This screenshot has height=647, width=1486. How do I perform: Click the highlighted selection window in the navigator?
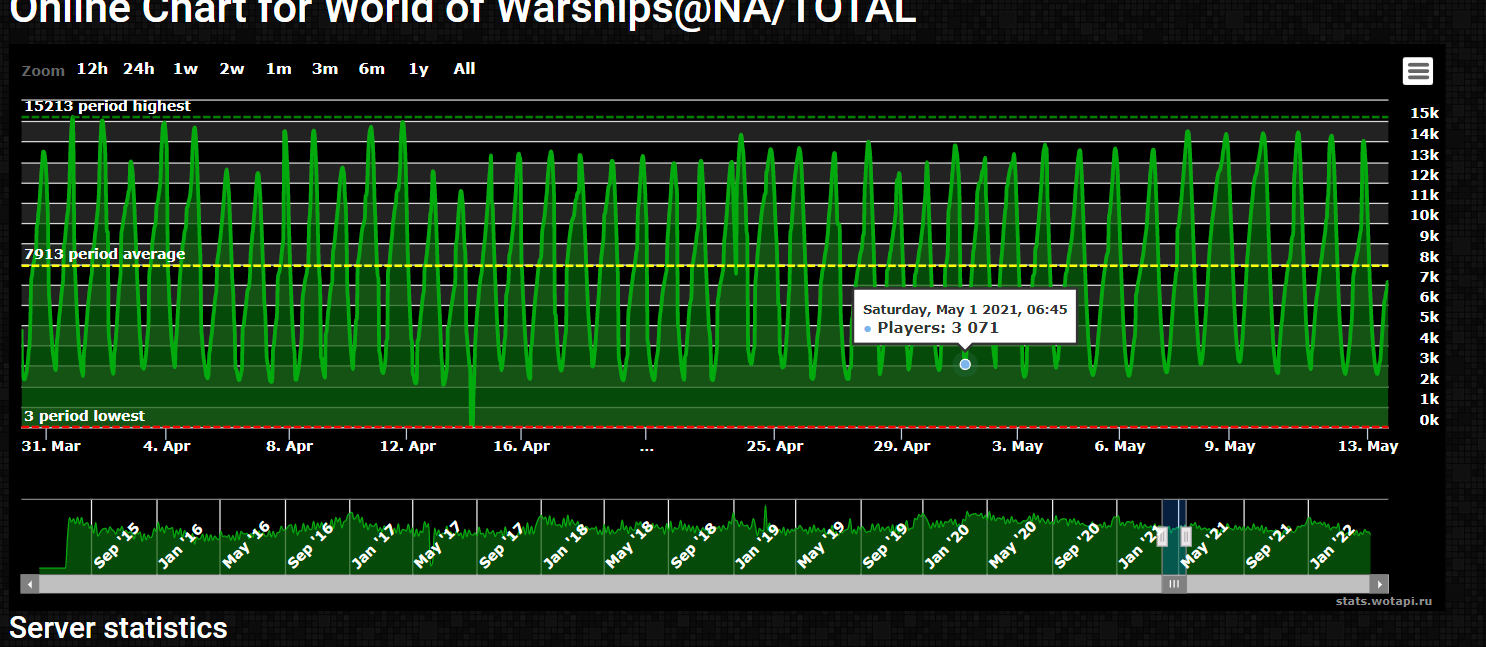tap(1174, 555)
